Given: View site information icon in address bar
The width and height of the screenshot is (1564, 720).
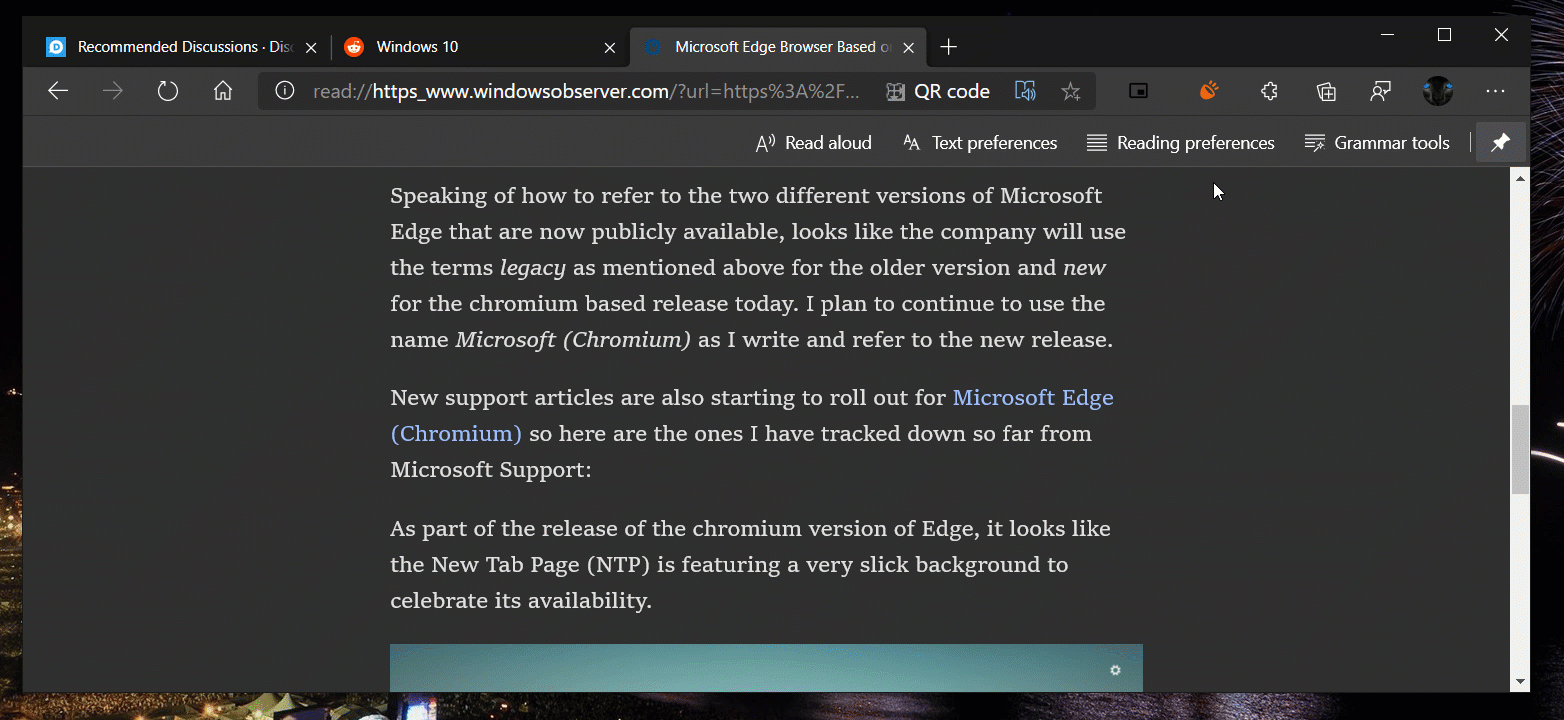Looking at the screenshot, I should [285, 92].
